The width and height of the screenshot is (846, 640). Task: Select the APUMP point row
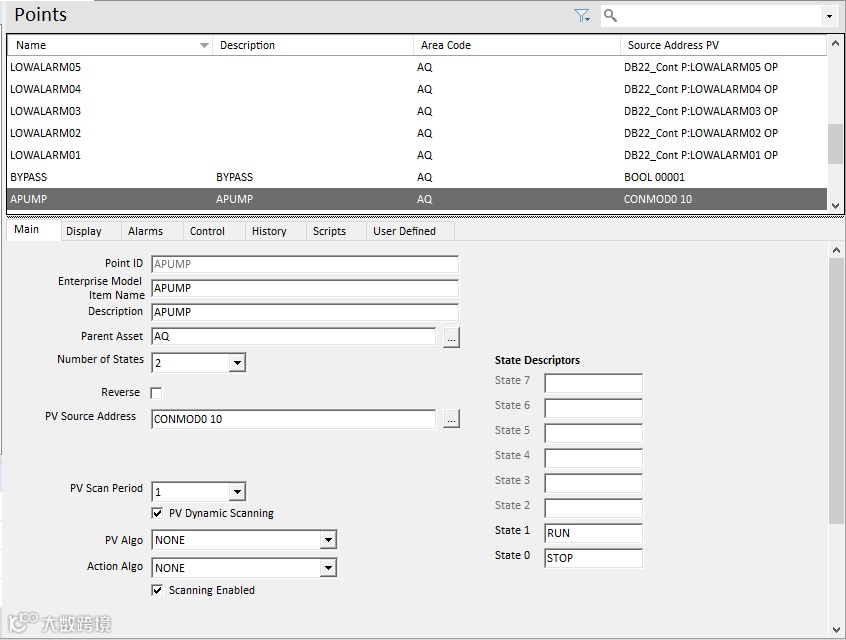pyautogui.click(x=417, y=199)
